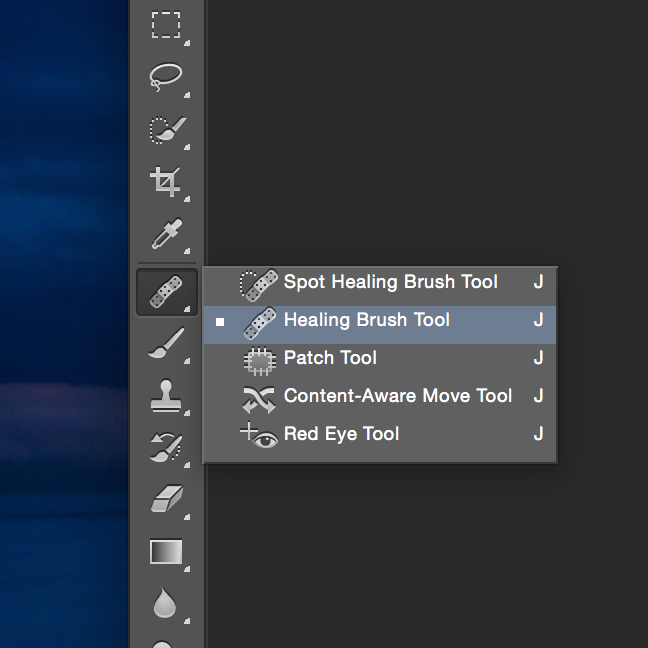Screen dimensions: 648x648
Task: Choose Spot Healing Brush Tool from flyout
Action: click(390, 283)
